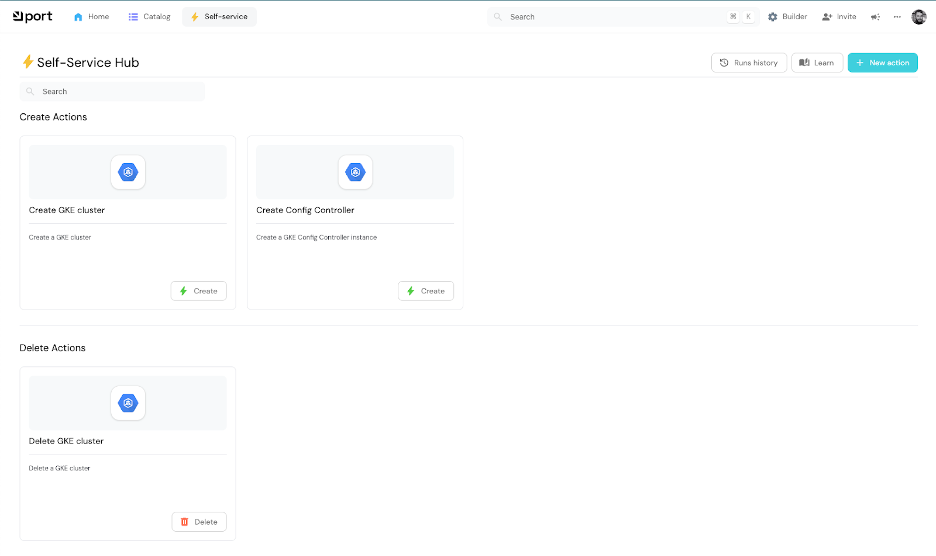
Task: Click the Create Config Controller card icon
Action: [355, 172]
